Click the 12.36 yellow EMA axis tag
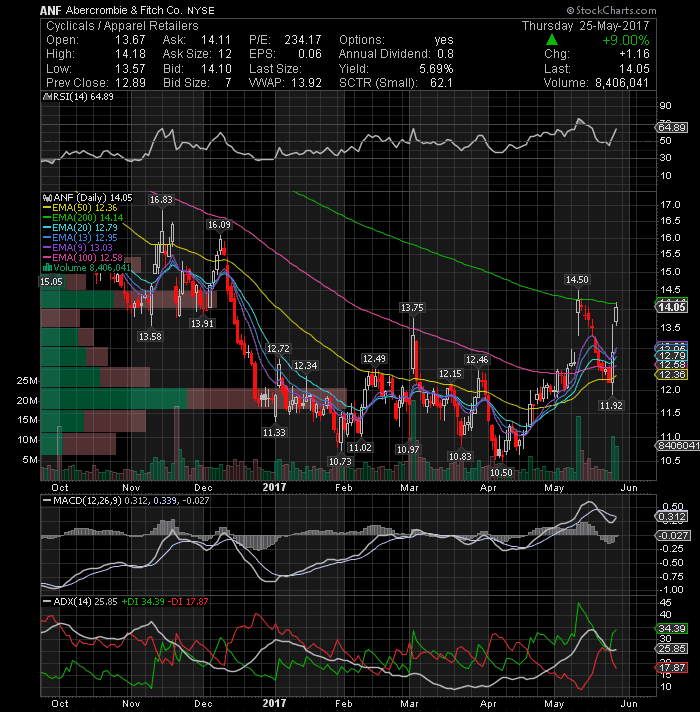Viewport: 700px width, 712px height. click(x=672, y=375)
